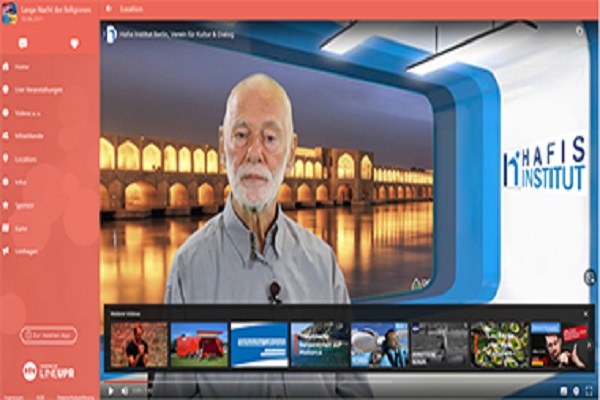Click the back arrow next to Location
The width and height of the screenshot is (600, 400).
coord(109,8)
